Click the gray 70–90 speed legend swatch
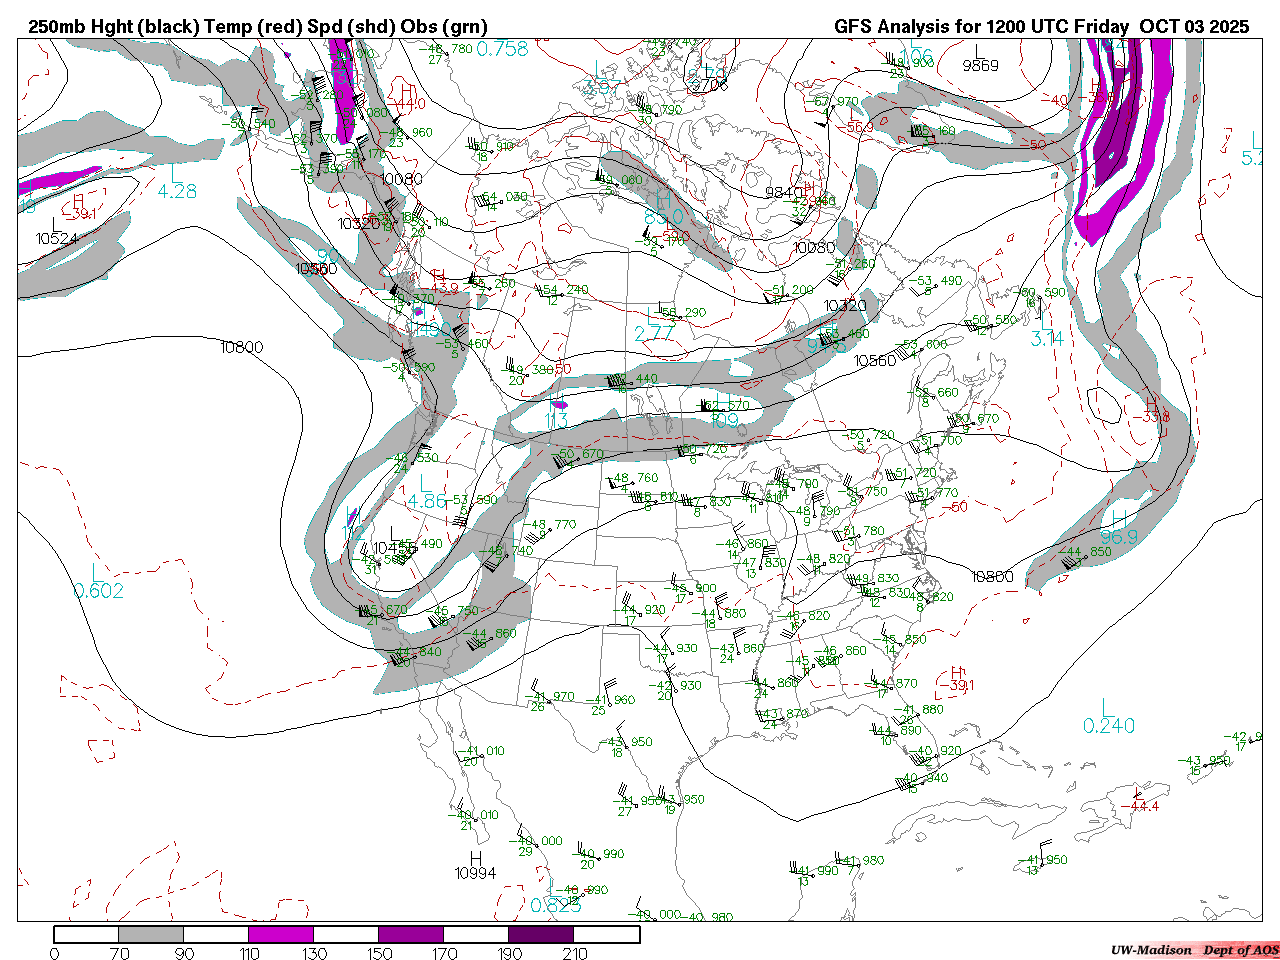1280x960 pixels. click(151, 935)
